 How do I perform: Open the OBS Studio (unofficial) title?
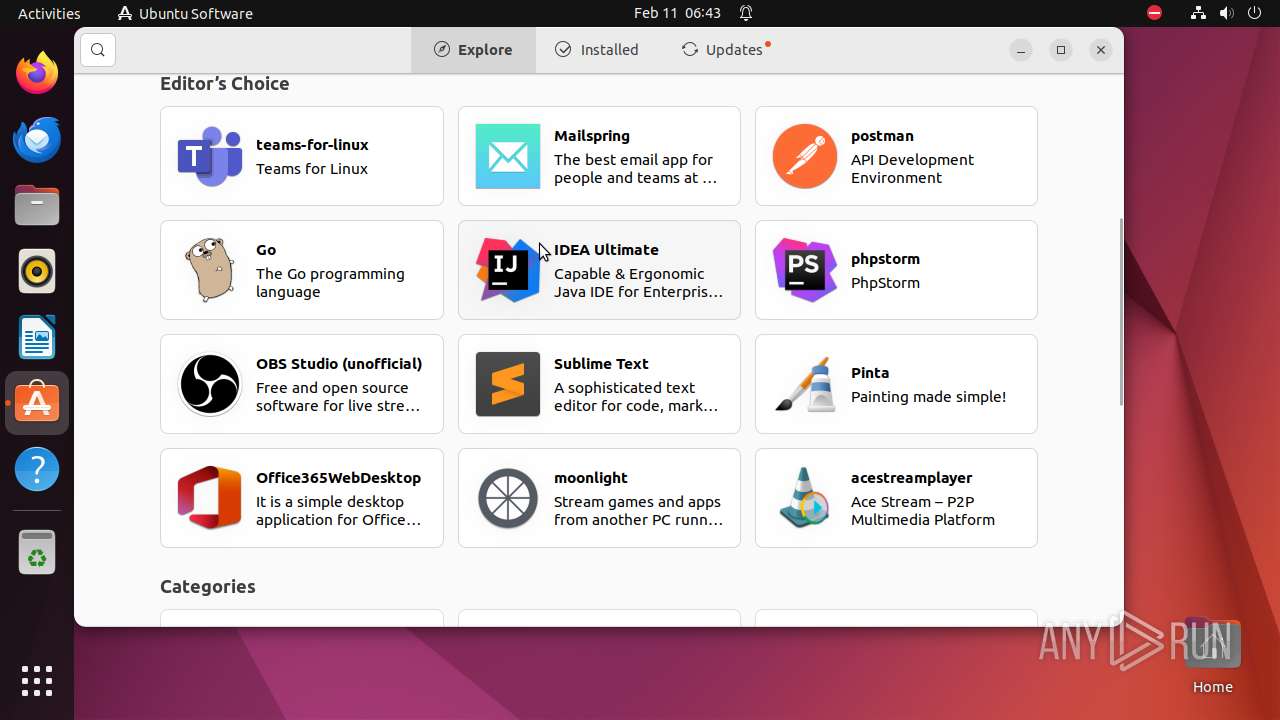339,364
